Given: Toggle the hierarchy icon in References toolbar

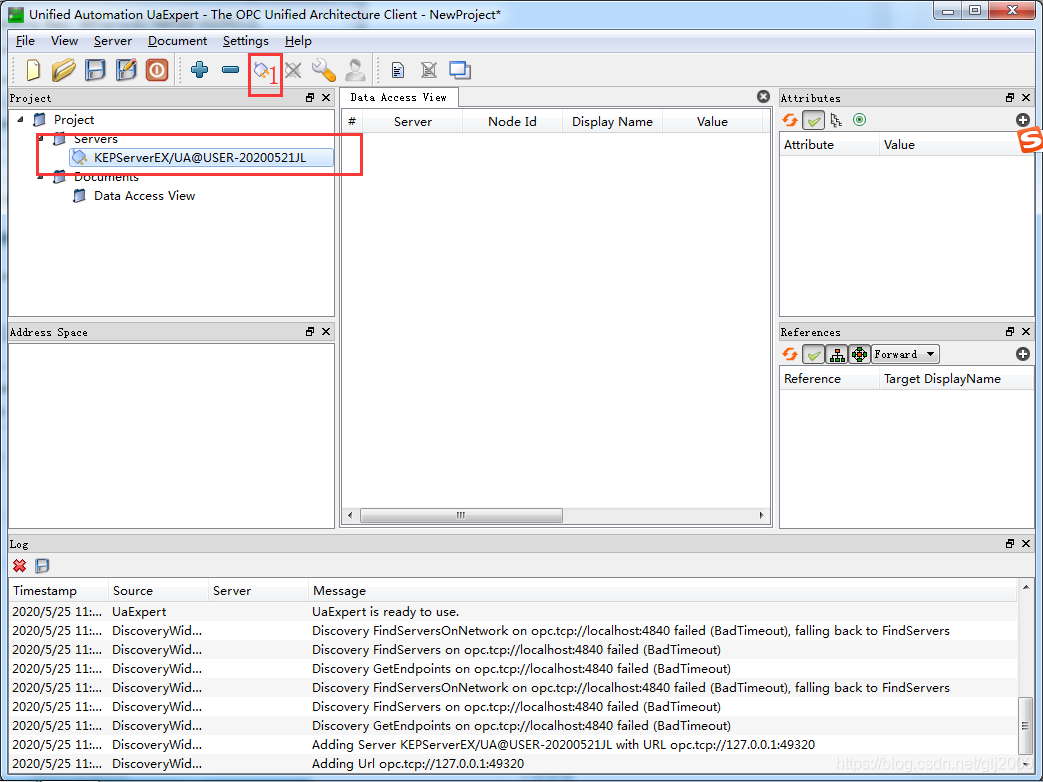Looking at the screenshot, I should point(837,354).
